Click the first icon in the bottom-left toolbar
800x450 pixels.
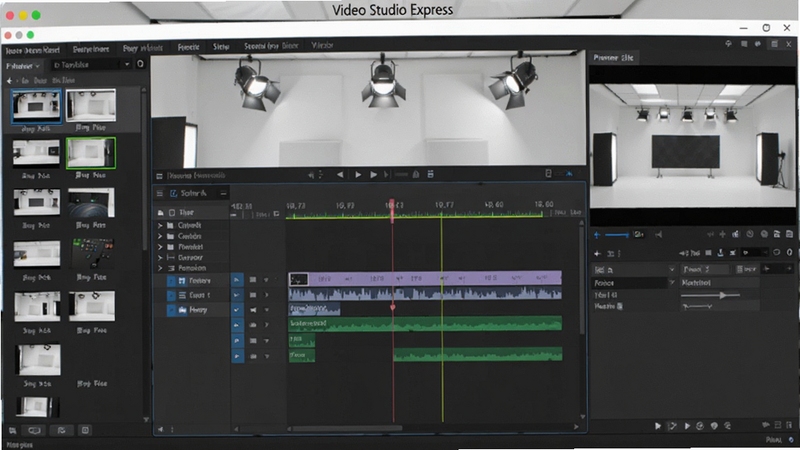coord(12,431)
